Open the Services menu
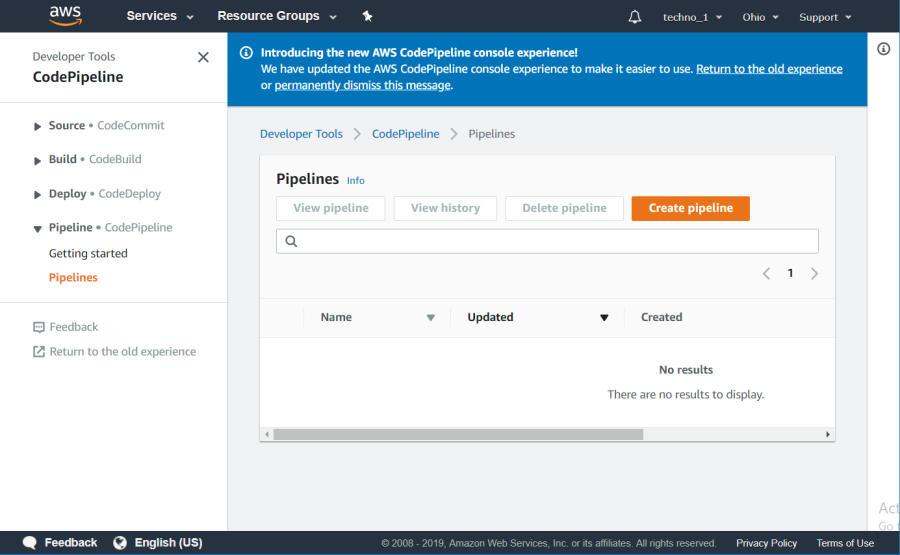This screenshot has width=900, height=555. (x=160, y=16)
